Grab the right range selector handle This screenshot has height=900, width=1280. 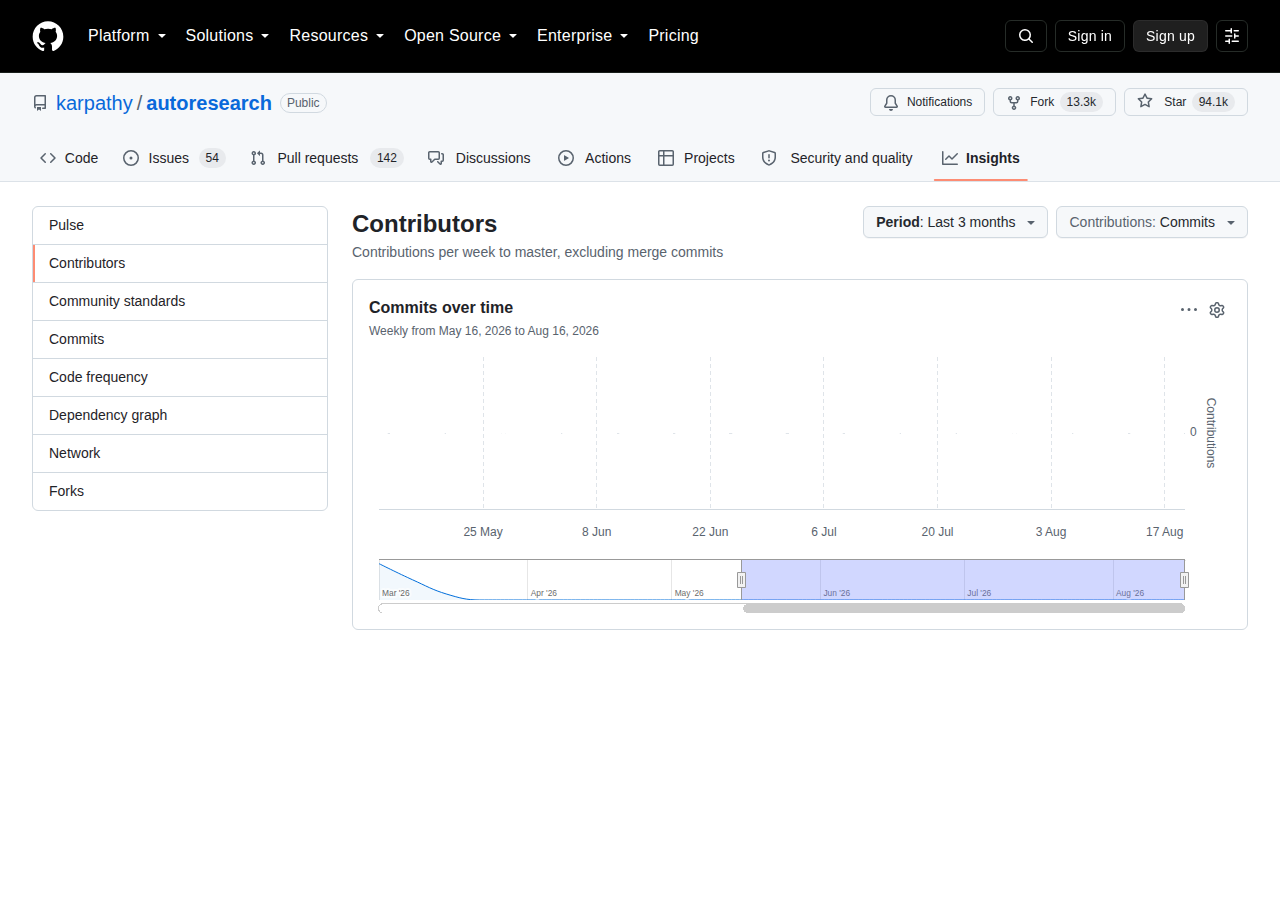click(1184, 580)
